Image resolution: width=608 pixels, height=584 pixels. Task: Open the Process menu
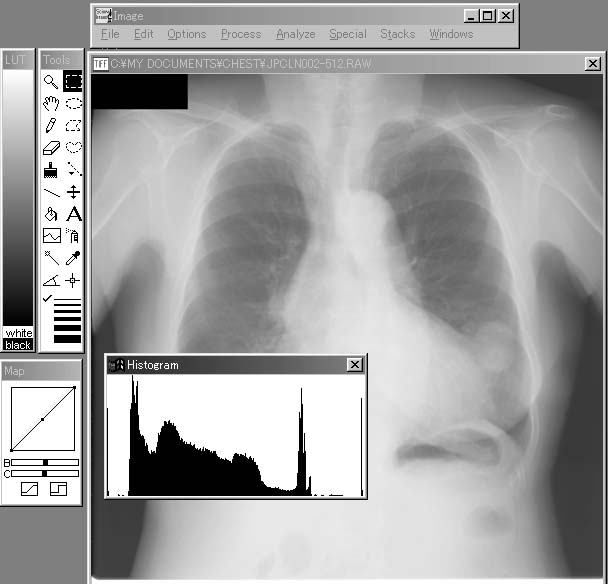(x=240, y=34)
